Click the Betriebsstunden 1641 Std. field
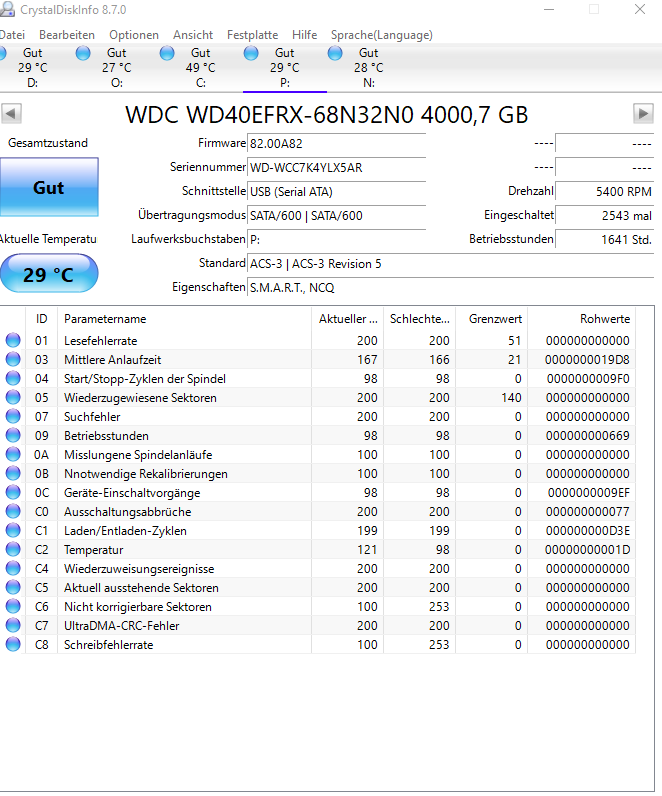662x796 pixels. tap(605, 240)
